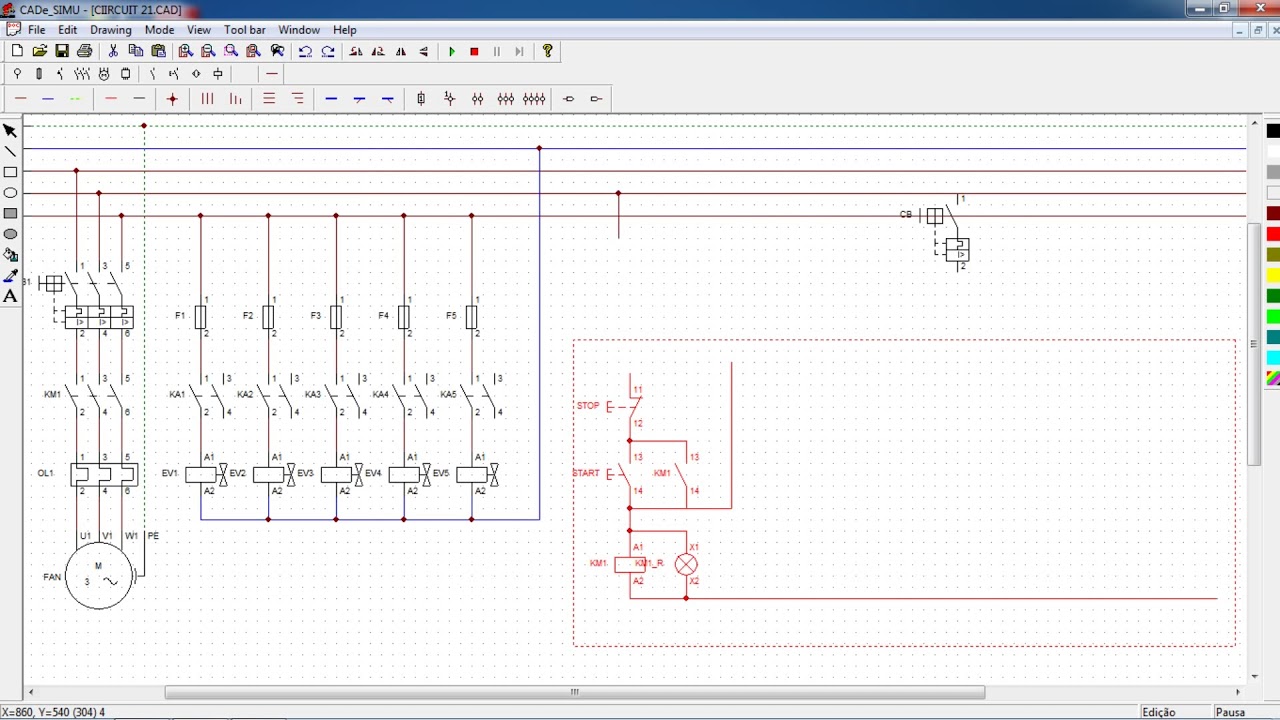Screen dimensions: 1280x720
Task: Click the vertical scrollbar thumb
Action: pos(1255,344)
